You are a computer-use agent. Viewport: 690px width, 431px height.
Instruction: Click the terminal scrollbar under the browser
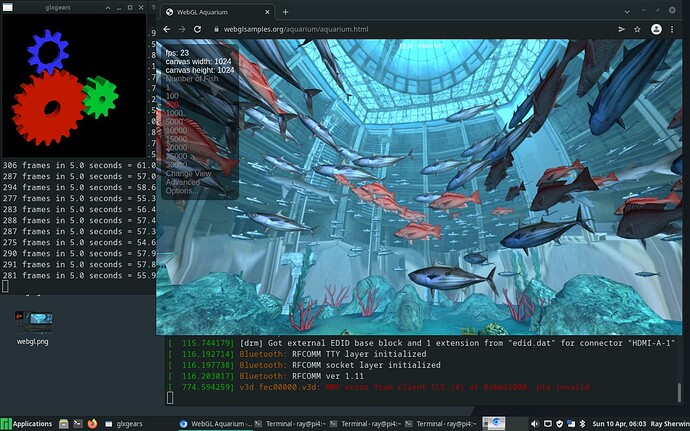[680, 393]
